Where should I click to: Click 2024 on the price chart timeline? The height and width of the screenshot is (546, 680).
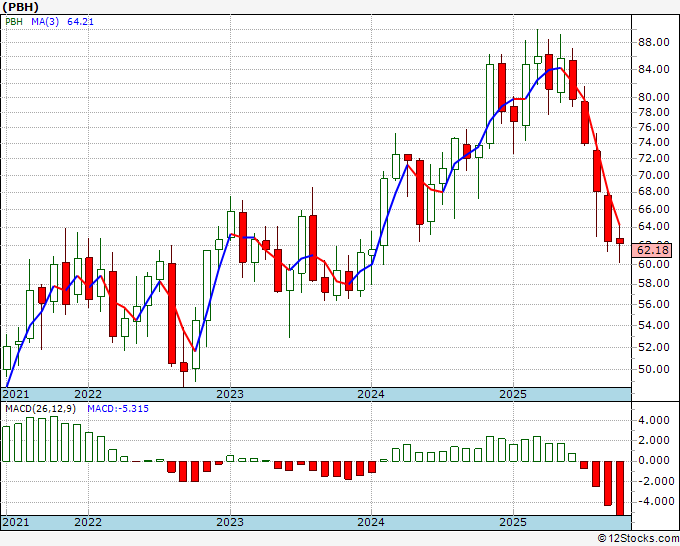click(x=371, y=395)
